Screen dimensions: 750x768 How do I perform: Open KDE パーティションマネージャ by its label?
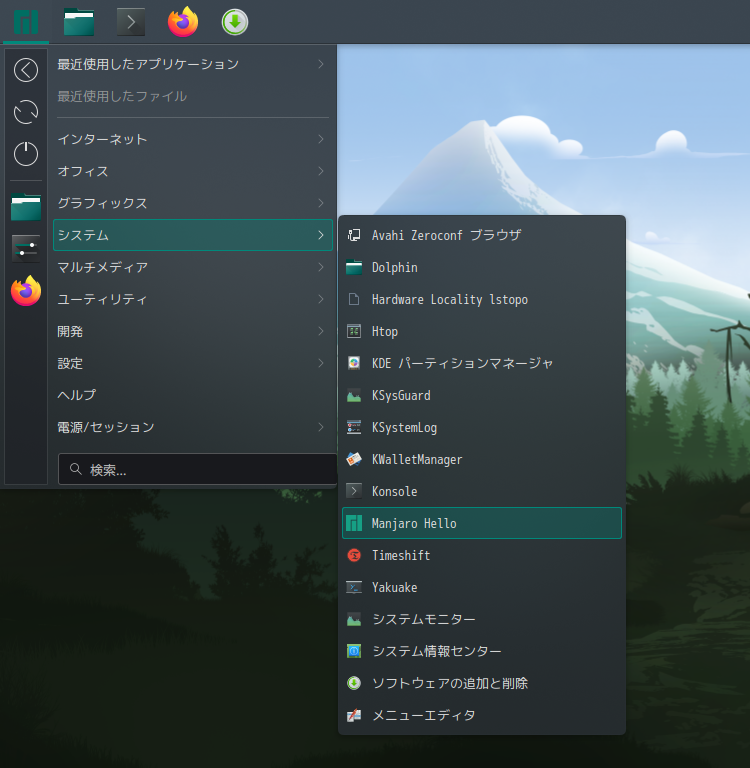pos(462,363)
